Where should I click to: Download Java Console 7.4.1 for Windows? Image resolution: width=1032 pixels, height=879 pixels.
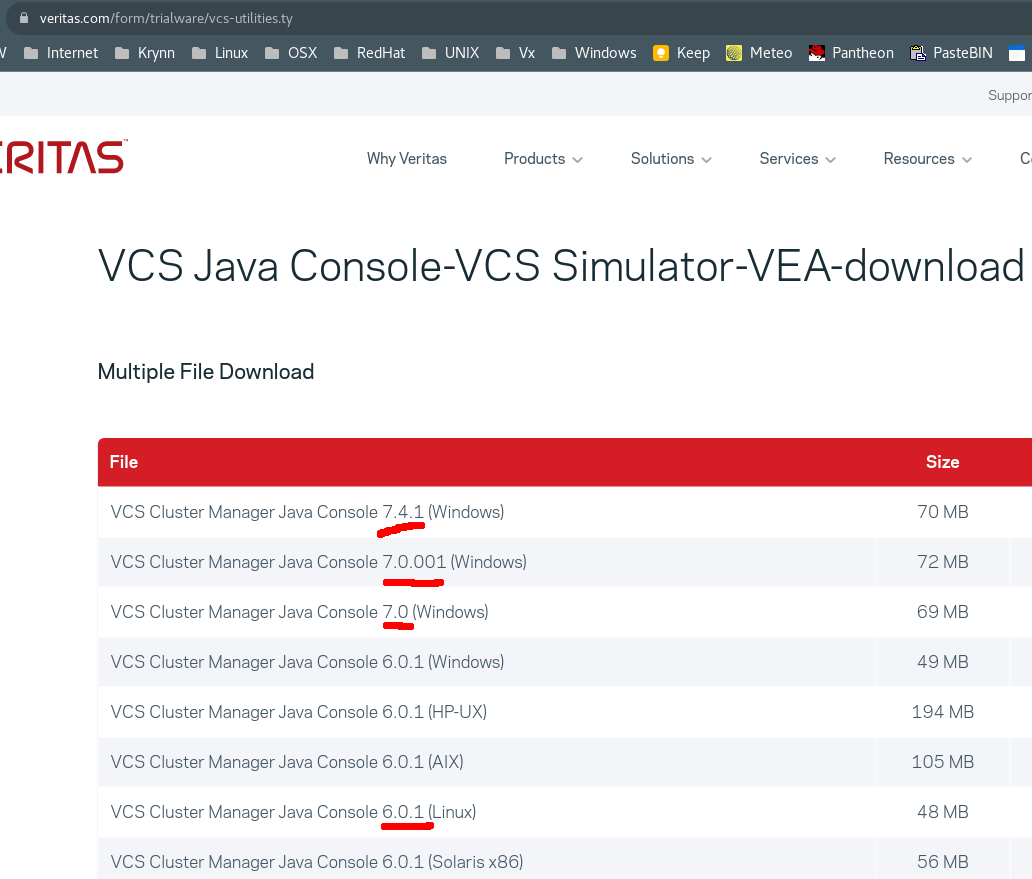(307, 512)
